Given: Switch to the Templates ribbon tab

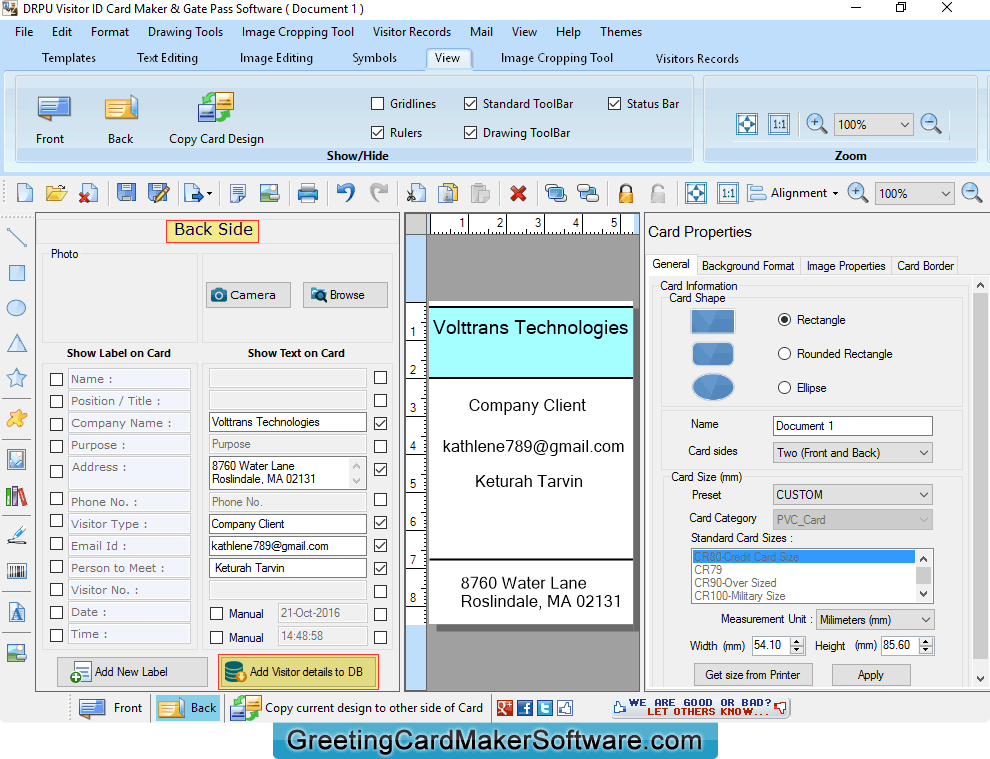Looking at the screenshot, I should (69, 58).
